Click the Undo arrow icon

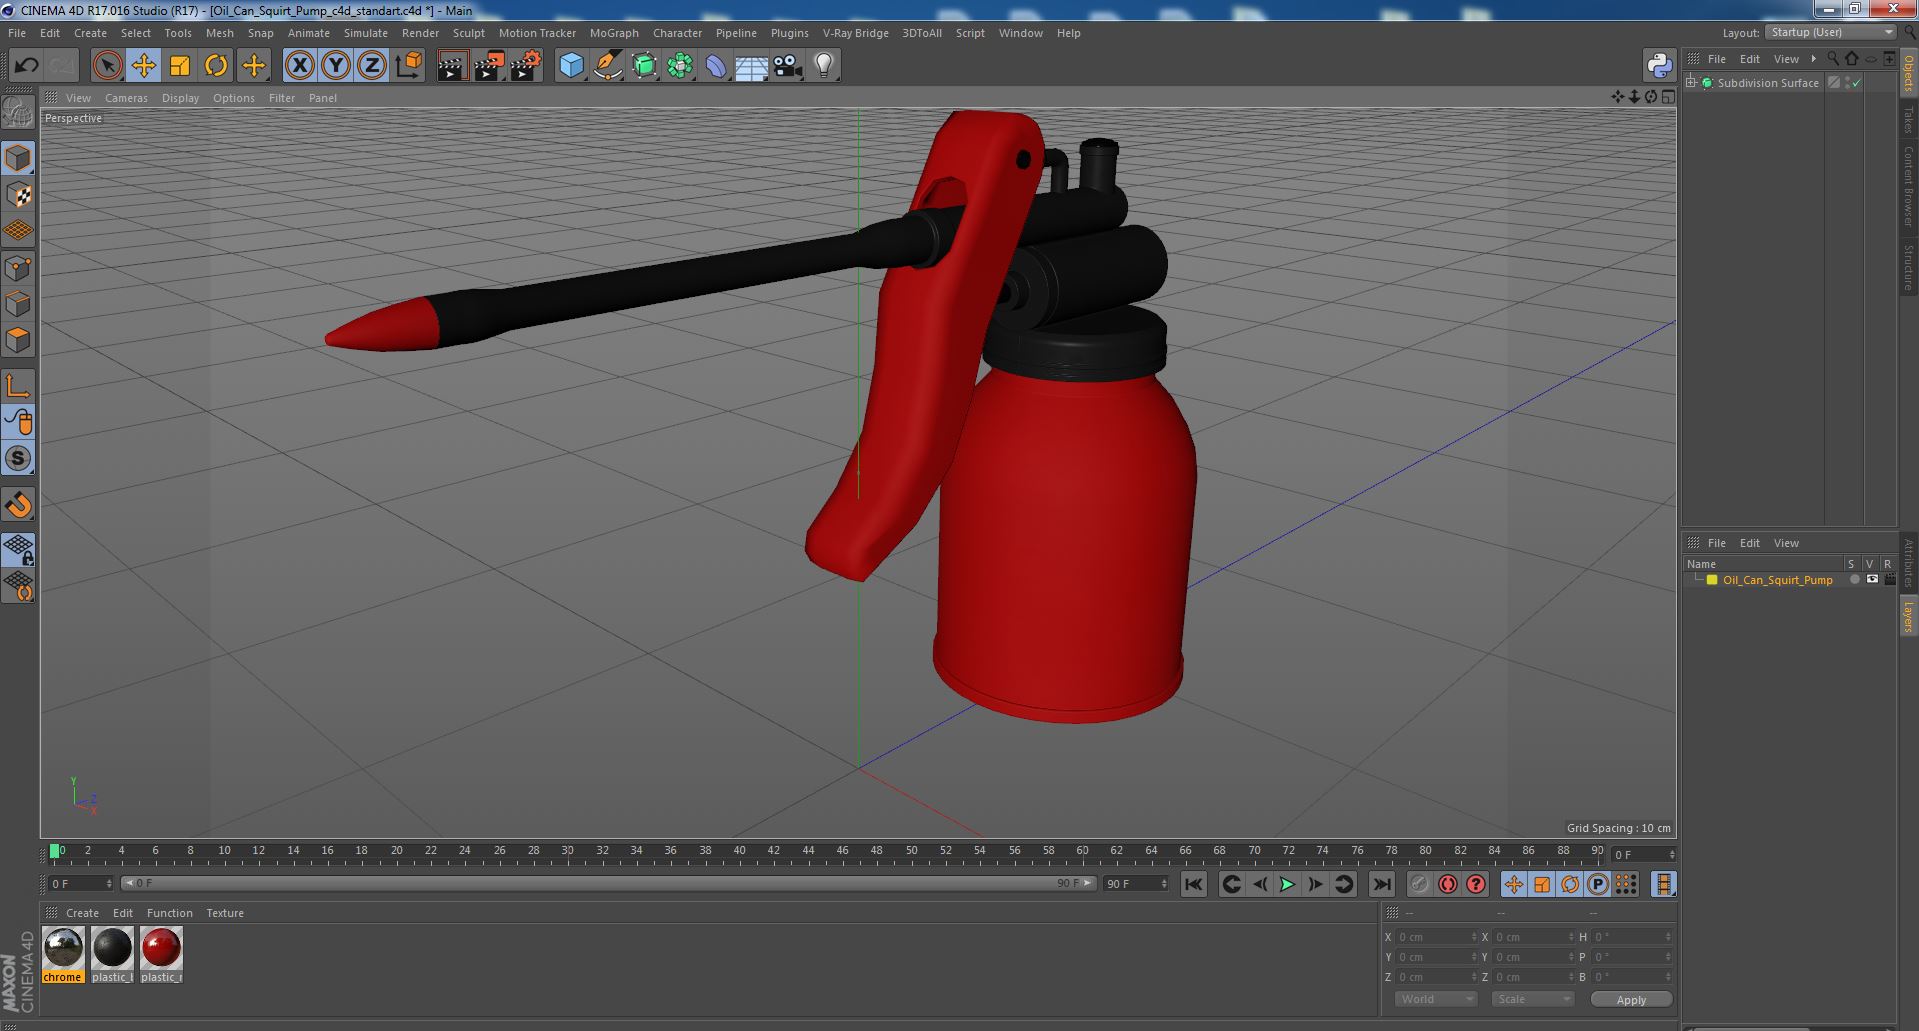click(26, 66)
